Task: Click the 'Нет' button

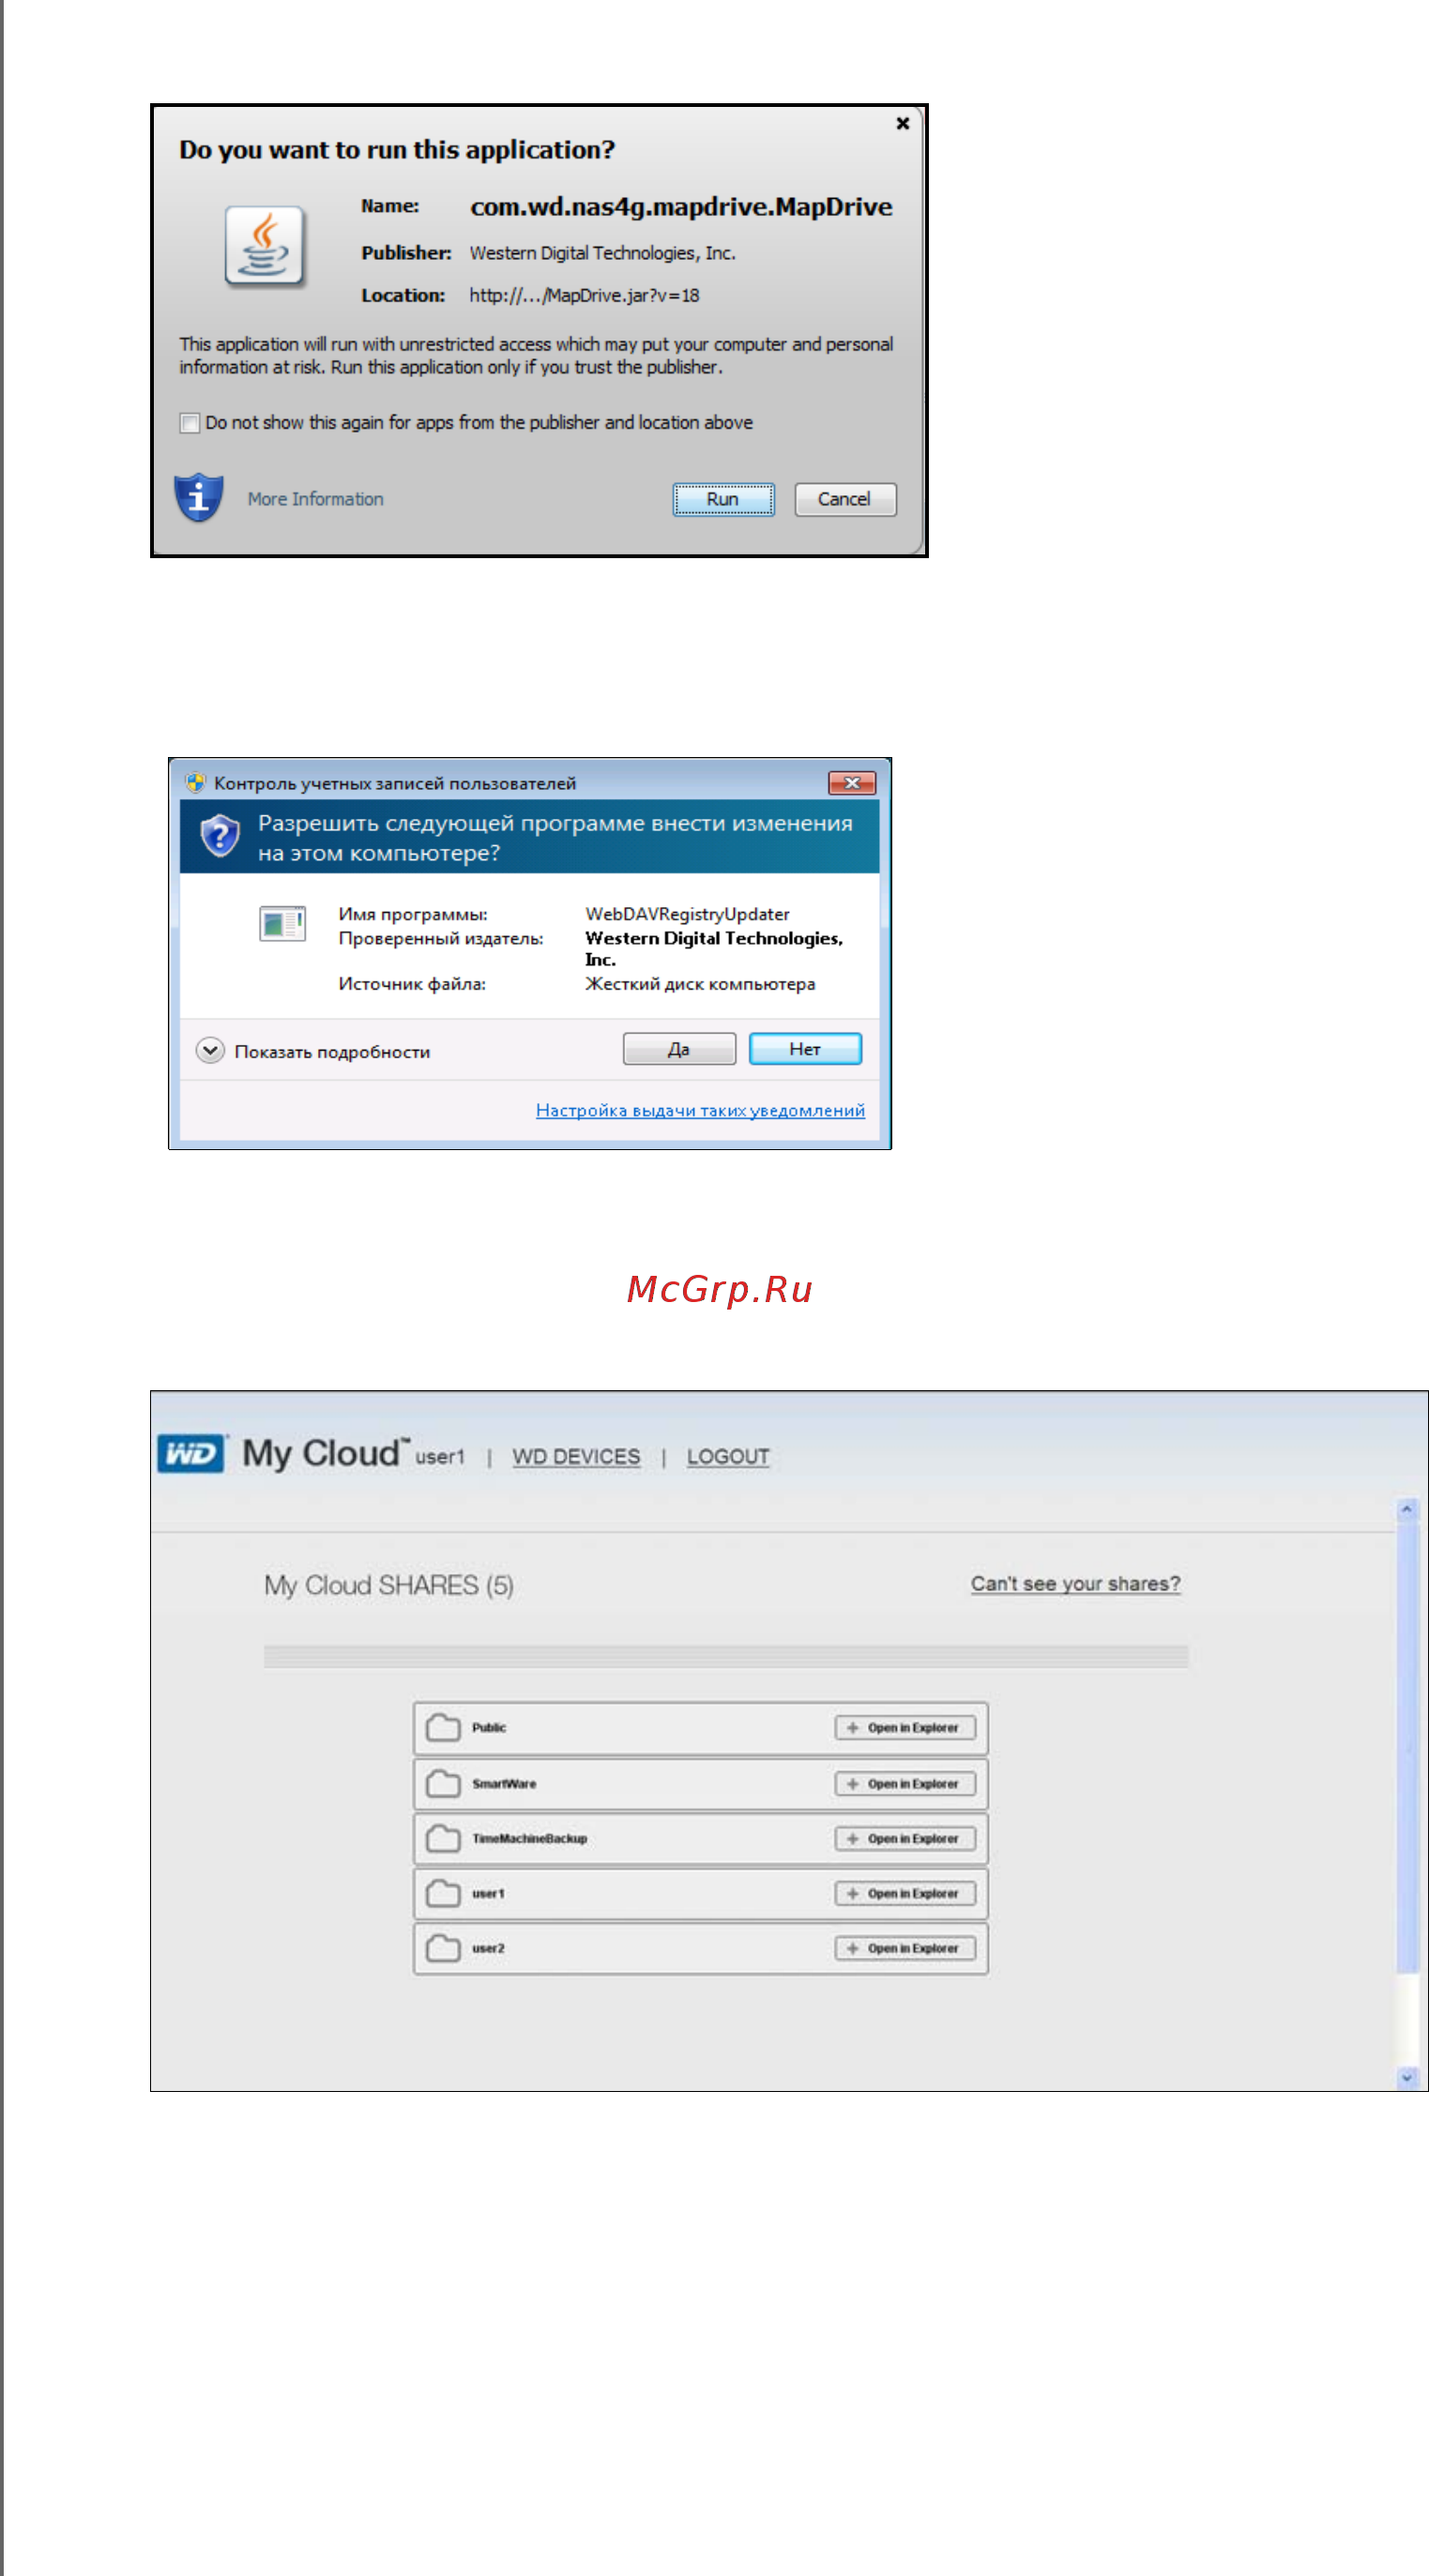Action: [805, 1049]
